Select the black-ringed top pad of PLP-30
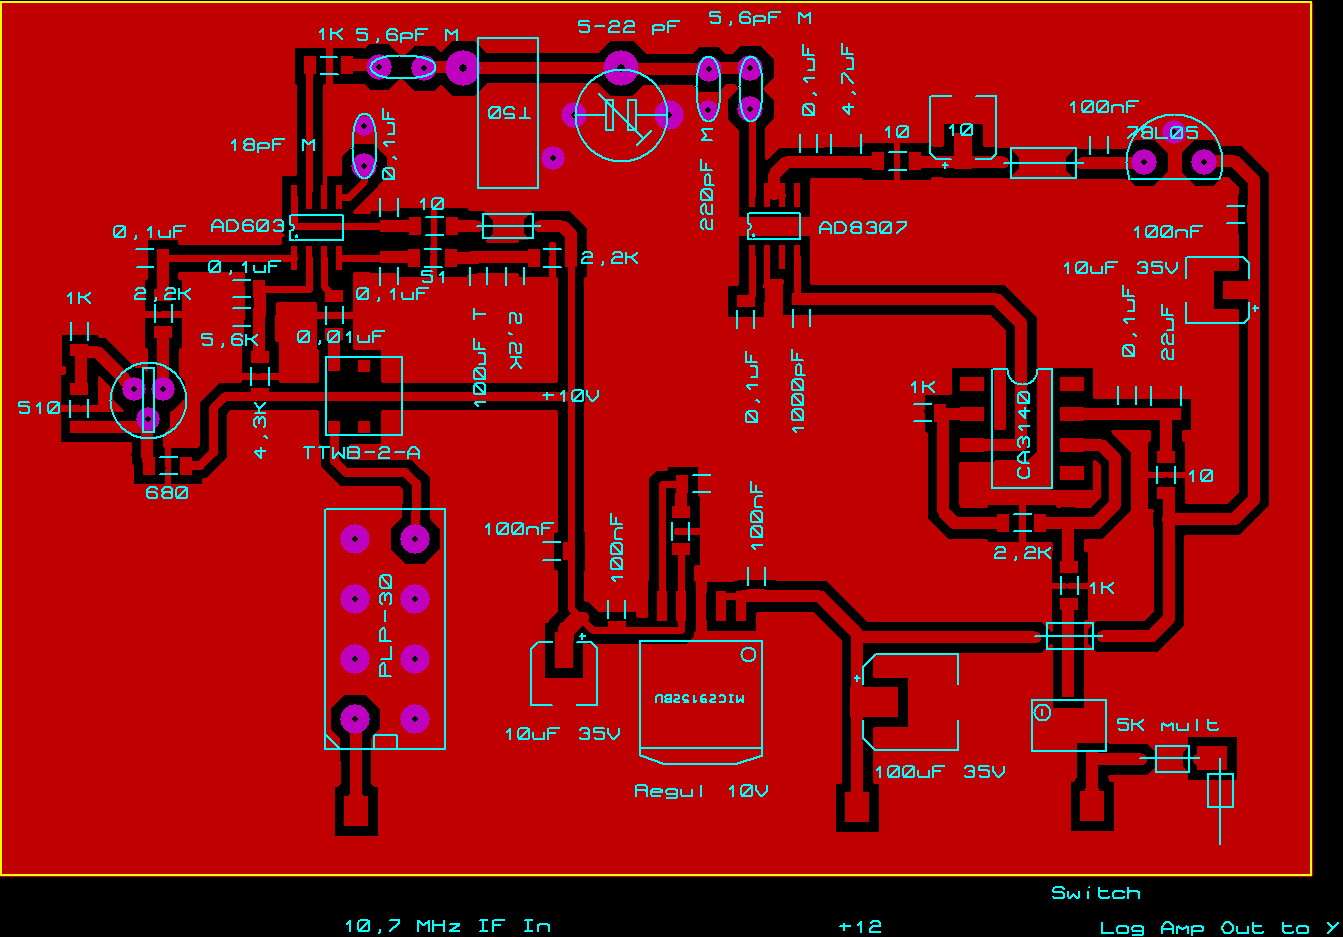1343x937 pixels. pos(414,539)
